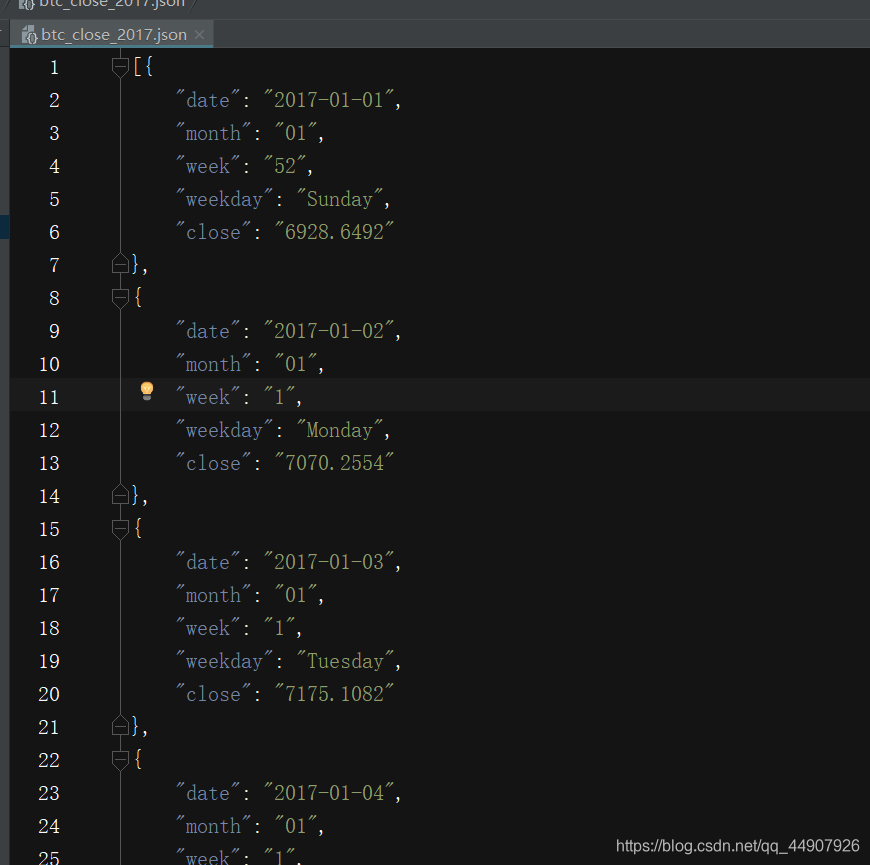The height and width of the screenshot is (865, 870).
Task: Click the date value "2017-01-03"
Action: pyautogui.click(x=329, y=562)
